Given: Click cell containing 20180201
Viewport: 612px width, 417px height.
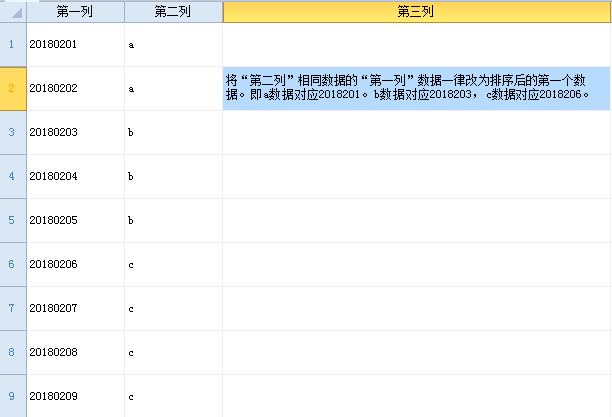Looking at the screenshot, I should click(76, 45).
